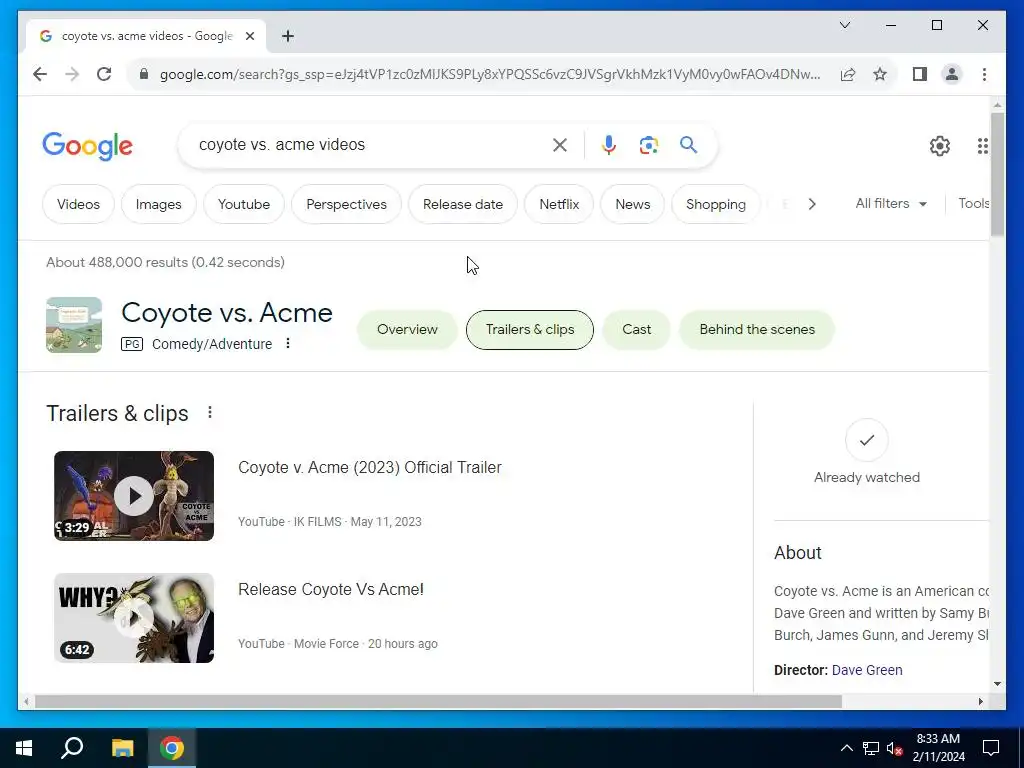This screenshot has width=1024, height=768.
Task: Select the Youtube filter chip
Action: tap(244, 204)
